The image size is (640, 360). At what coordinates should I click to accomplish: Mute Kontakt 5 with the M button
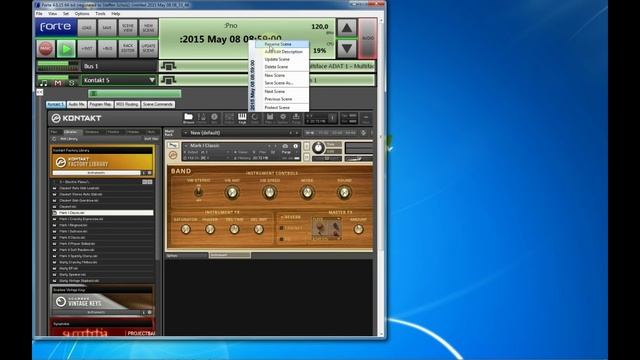(58, 83)
